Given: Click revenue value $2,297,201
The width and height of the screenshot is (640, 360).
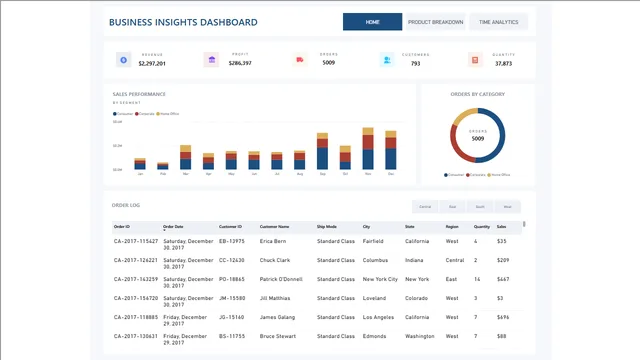Looking at the screenshot, I should pos(152,64).
